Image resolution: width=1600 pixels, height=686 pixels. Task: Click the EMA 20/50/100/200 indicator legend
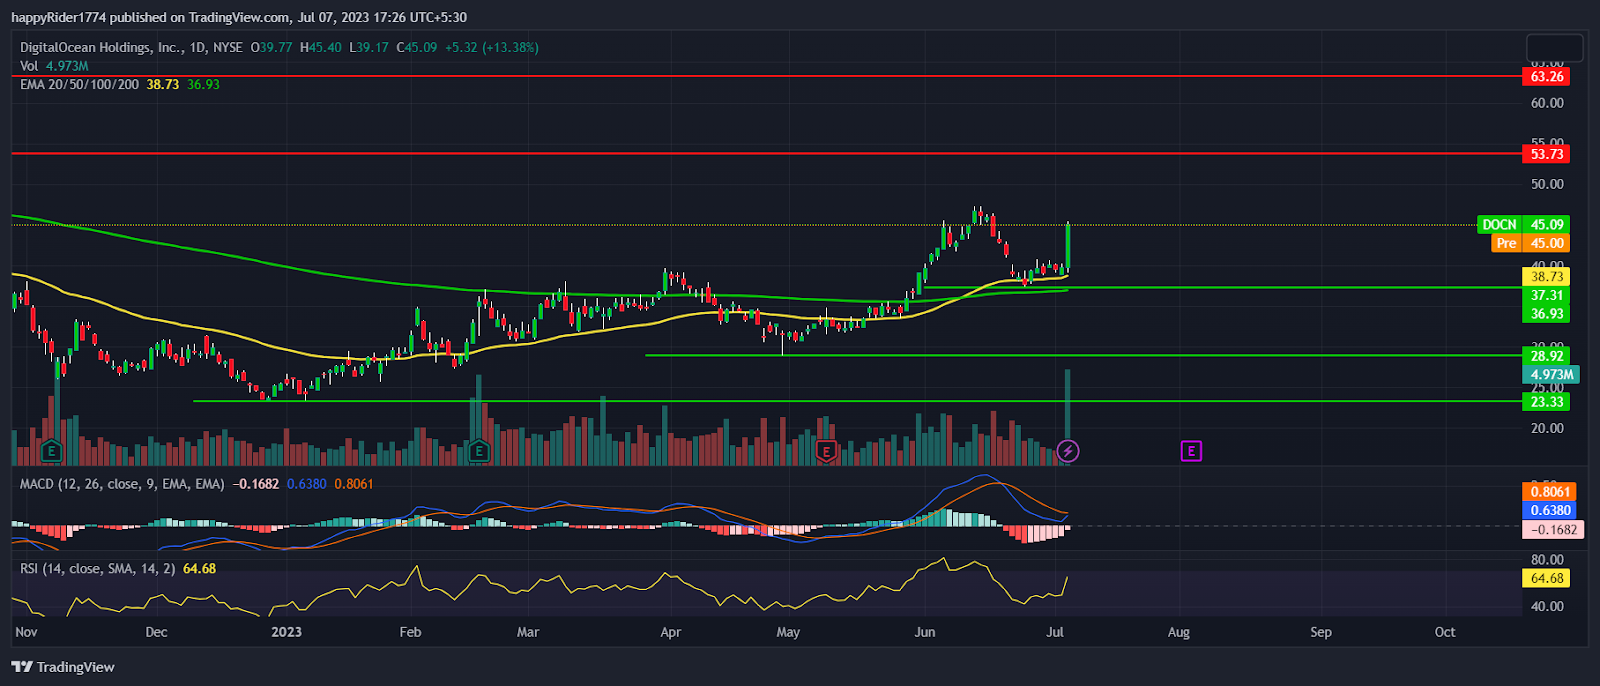pyautogui.click(x=79, y=84)
